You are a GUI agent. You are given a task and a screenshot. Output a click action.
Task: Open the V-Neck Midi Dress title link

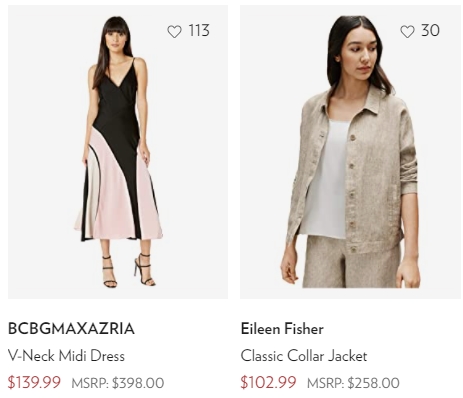click(x=66, y=356)
